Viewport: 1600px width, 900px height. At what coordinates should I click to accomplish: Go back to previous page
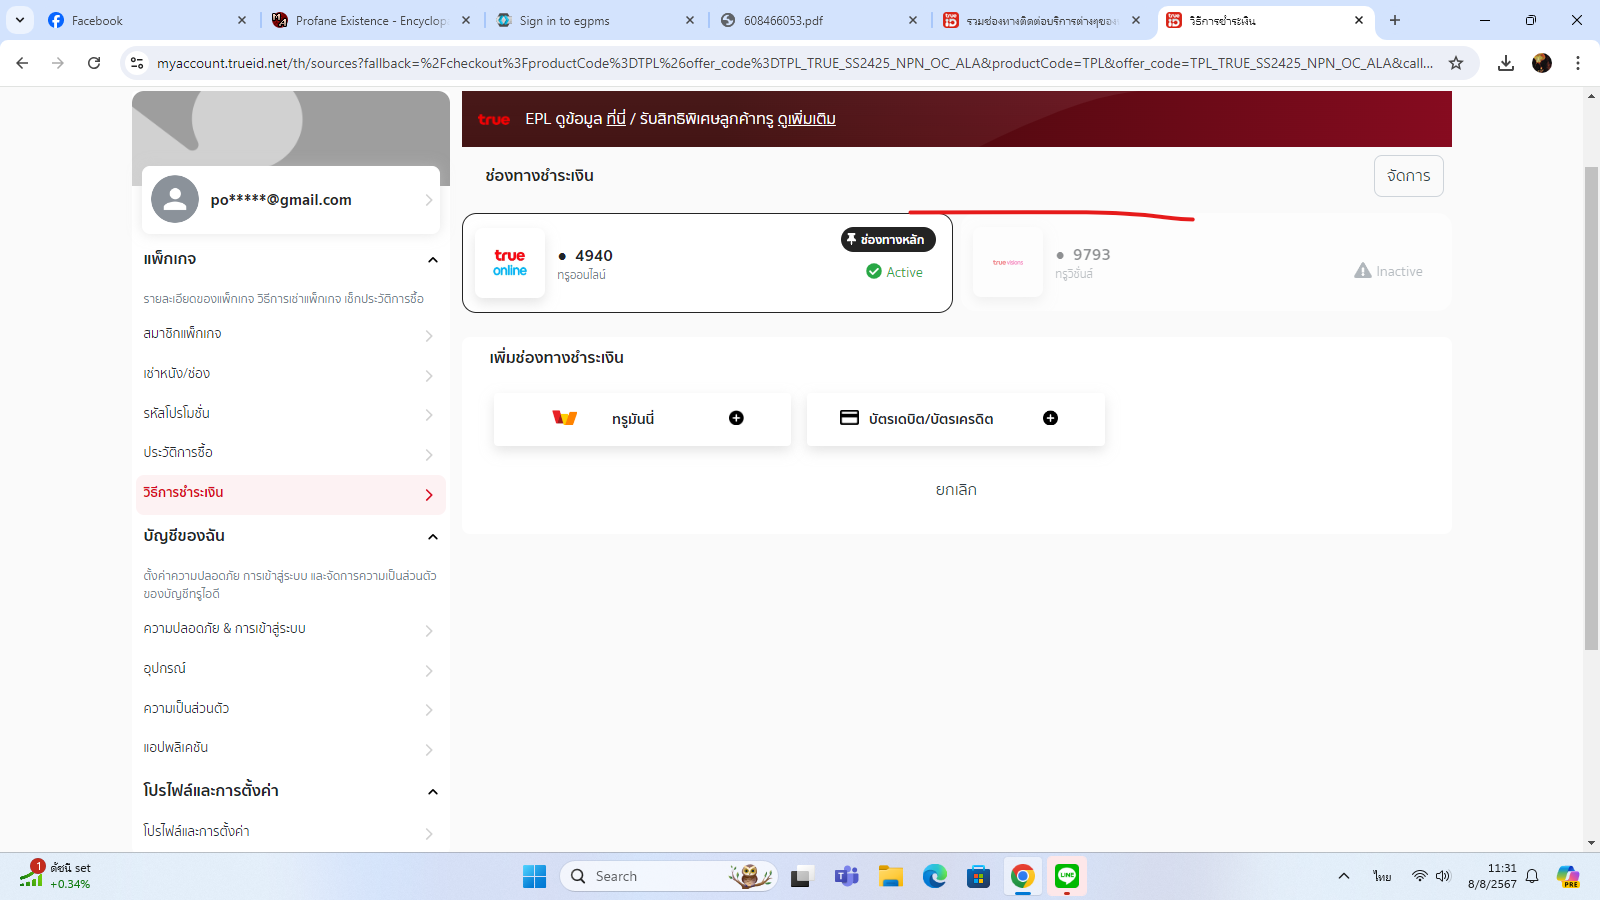[22, 63]
